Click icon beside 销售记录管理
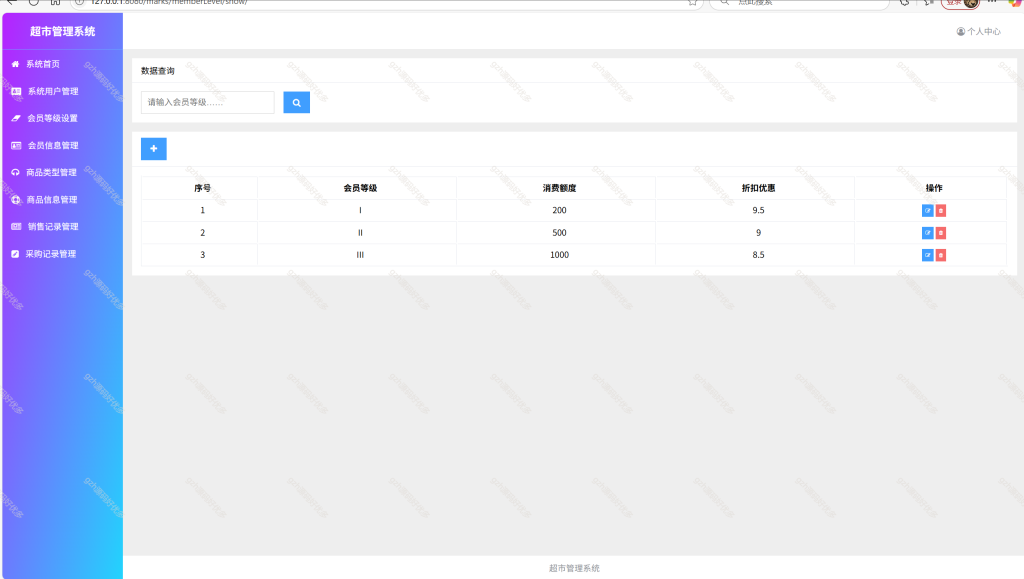Image resolution: width=1024 pixels, height=579 pixels. pos(16,227)
